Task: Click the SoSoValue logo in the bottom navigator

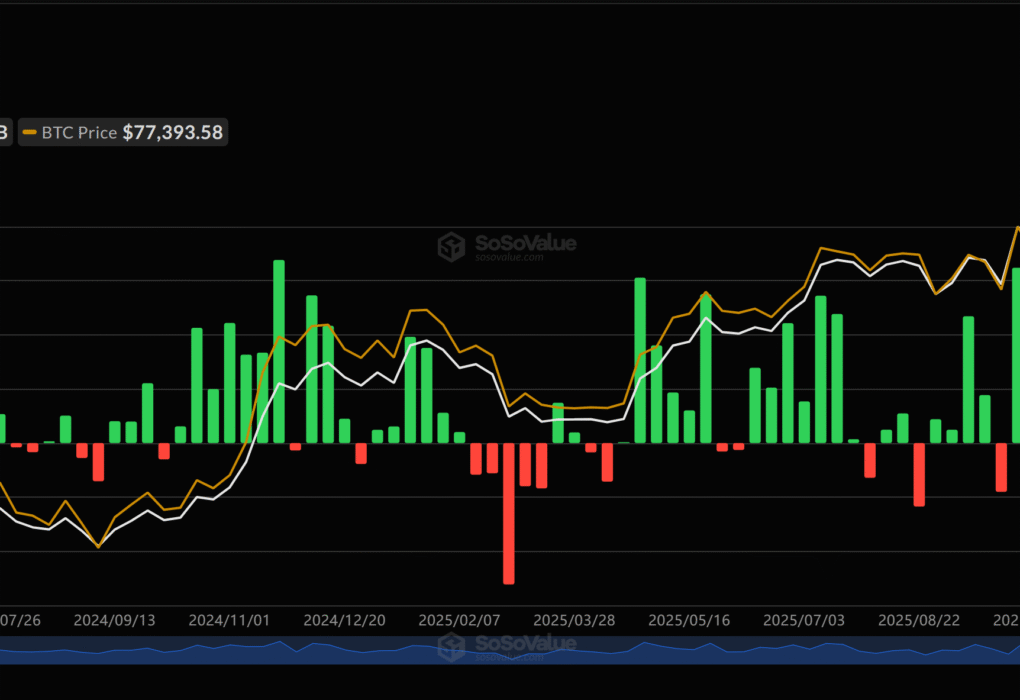Action: point(510,645)
